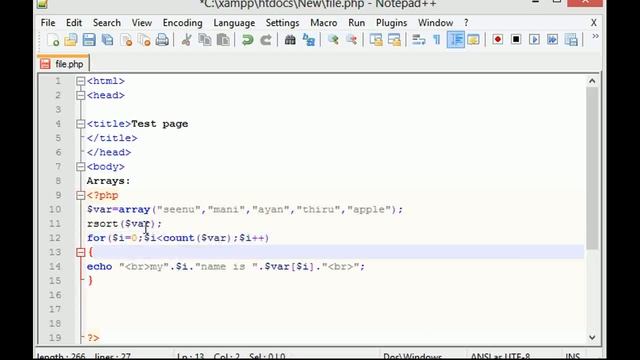Click the Close document toolbar icon
Viewport: 640px width, 360px height.
click(126, 40)
